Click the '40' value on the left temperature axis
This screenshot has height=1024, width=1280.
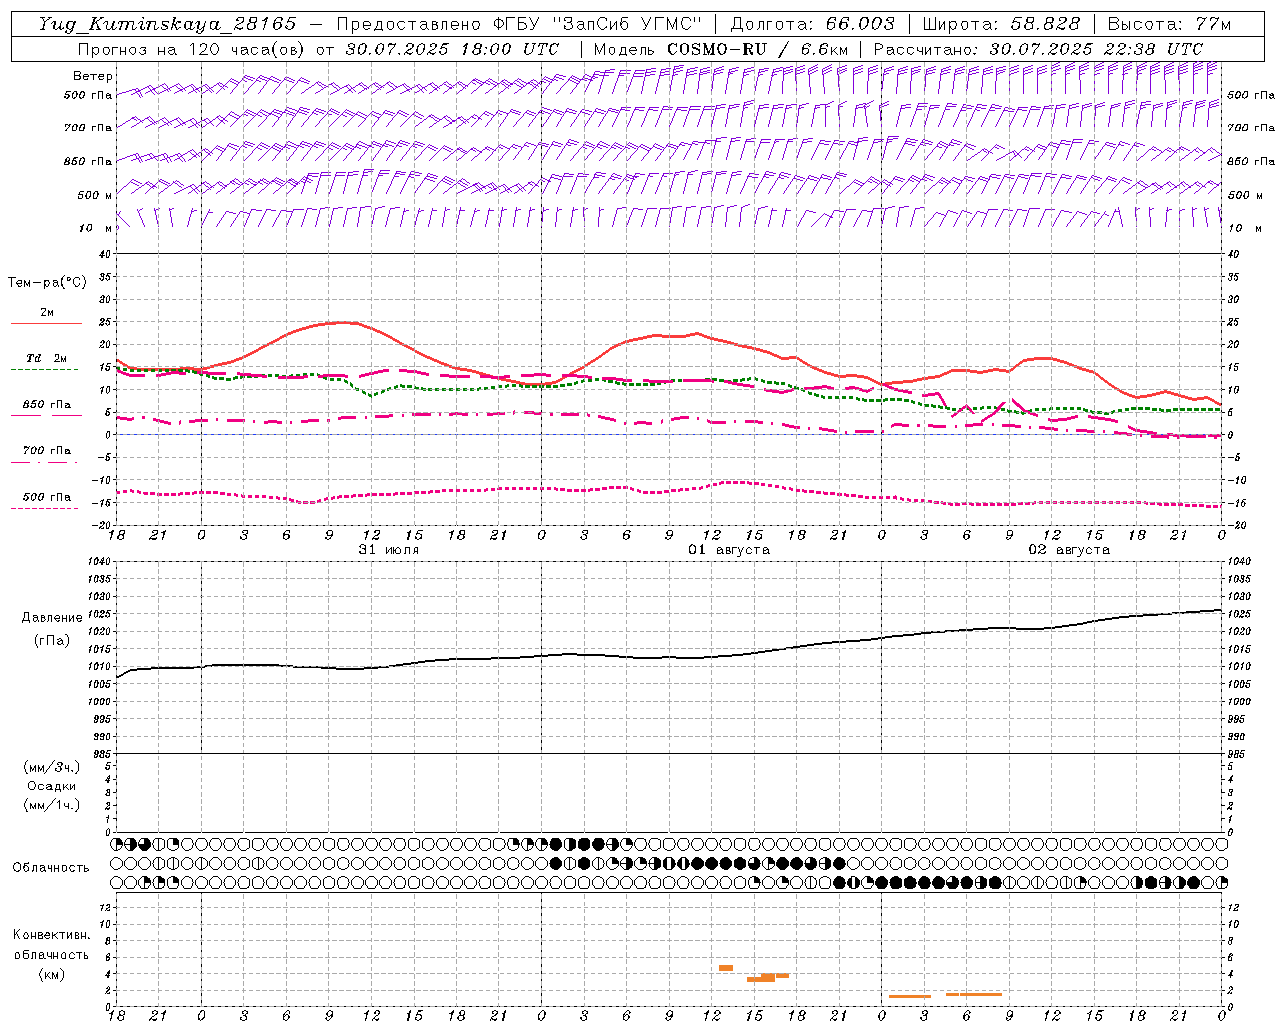104,254
